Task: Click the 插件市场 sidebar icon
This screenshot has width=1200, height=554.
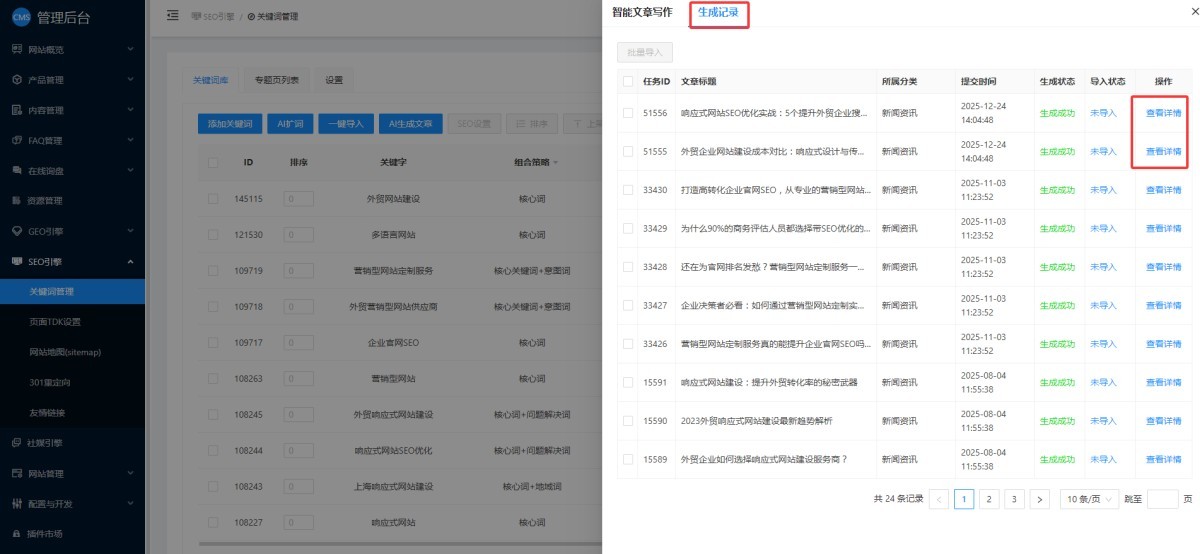Action: tap(17, 533)
